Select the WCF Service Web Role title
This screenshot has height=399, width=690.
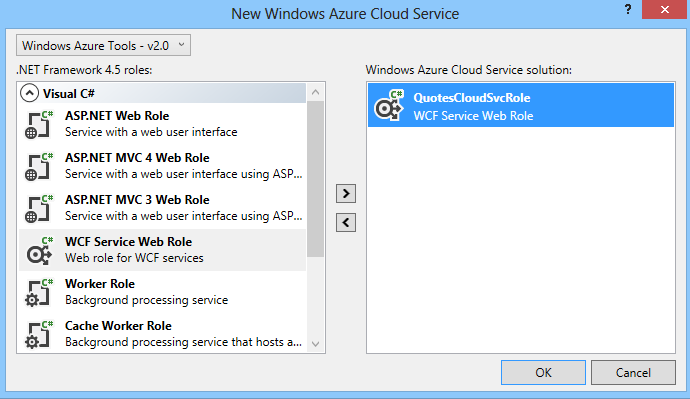[128, 242]
